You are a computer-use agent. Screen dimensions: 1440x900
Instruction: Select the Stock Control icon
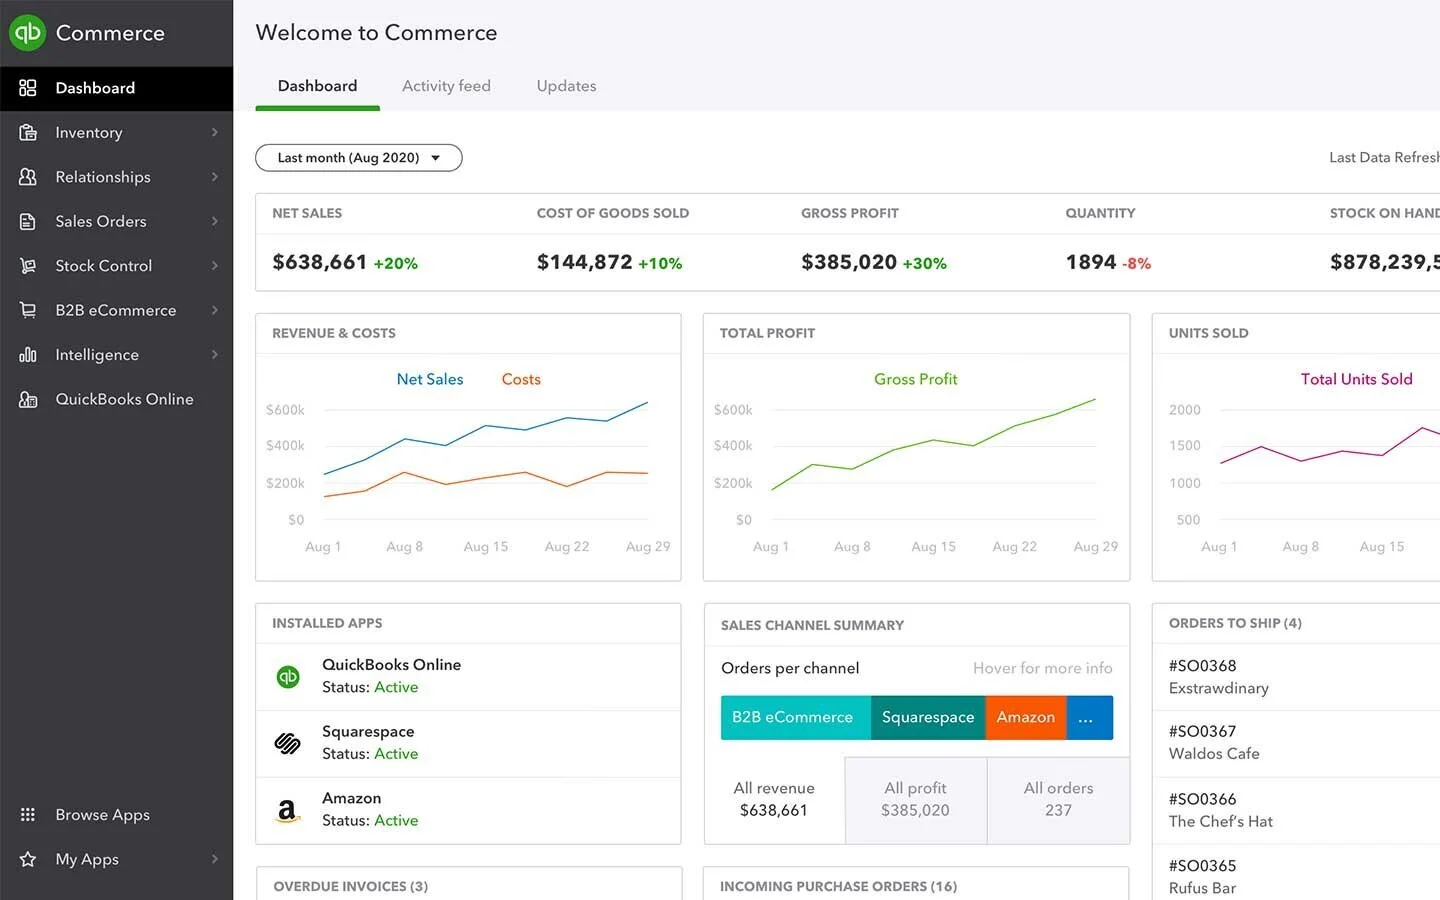[x=27, y=265]
